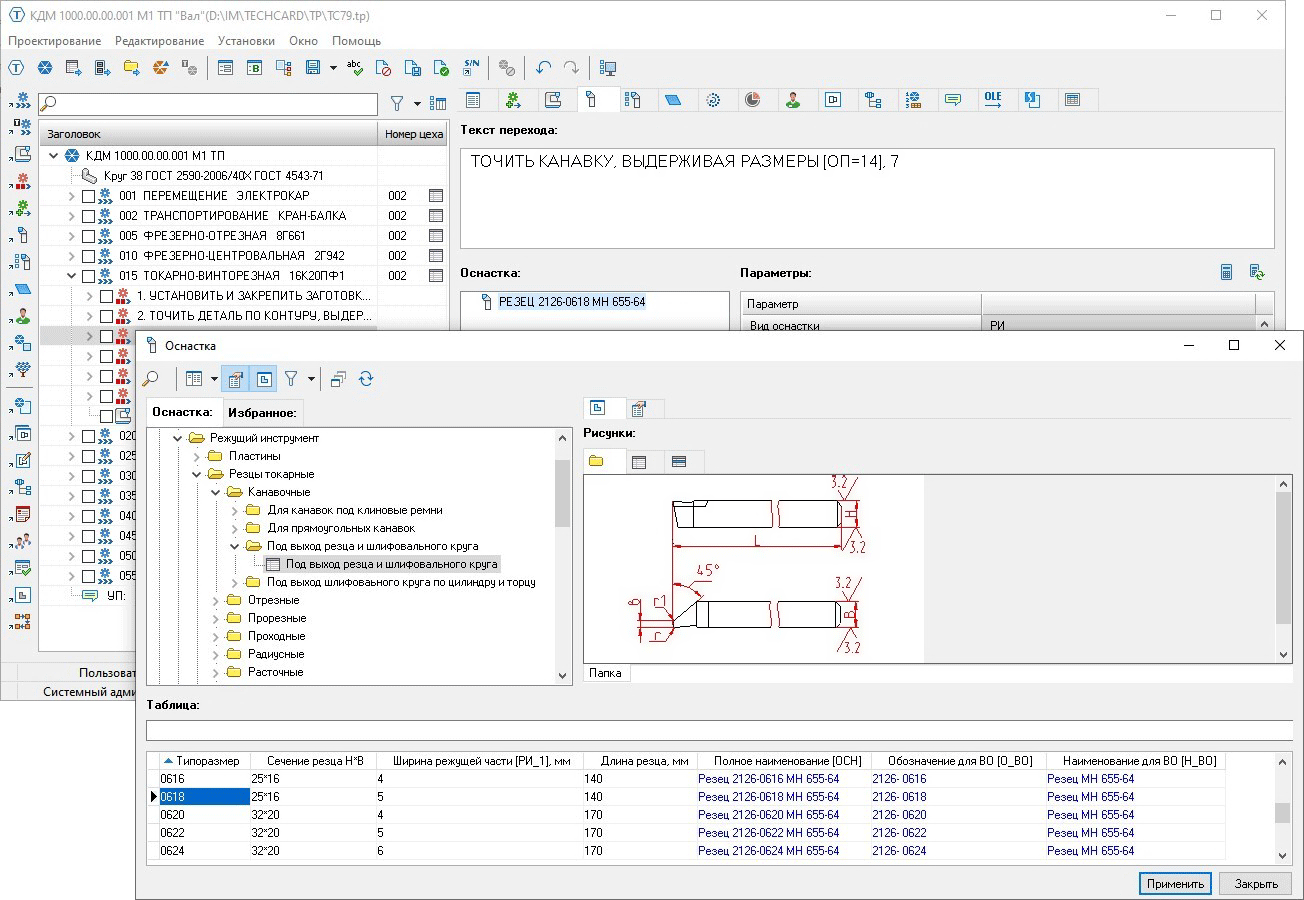Viewport: 1304px width, 900px height.
Task: Open the Редактирование menu
Action: 159,41
